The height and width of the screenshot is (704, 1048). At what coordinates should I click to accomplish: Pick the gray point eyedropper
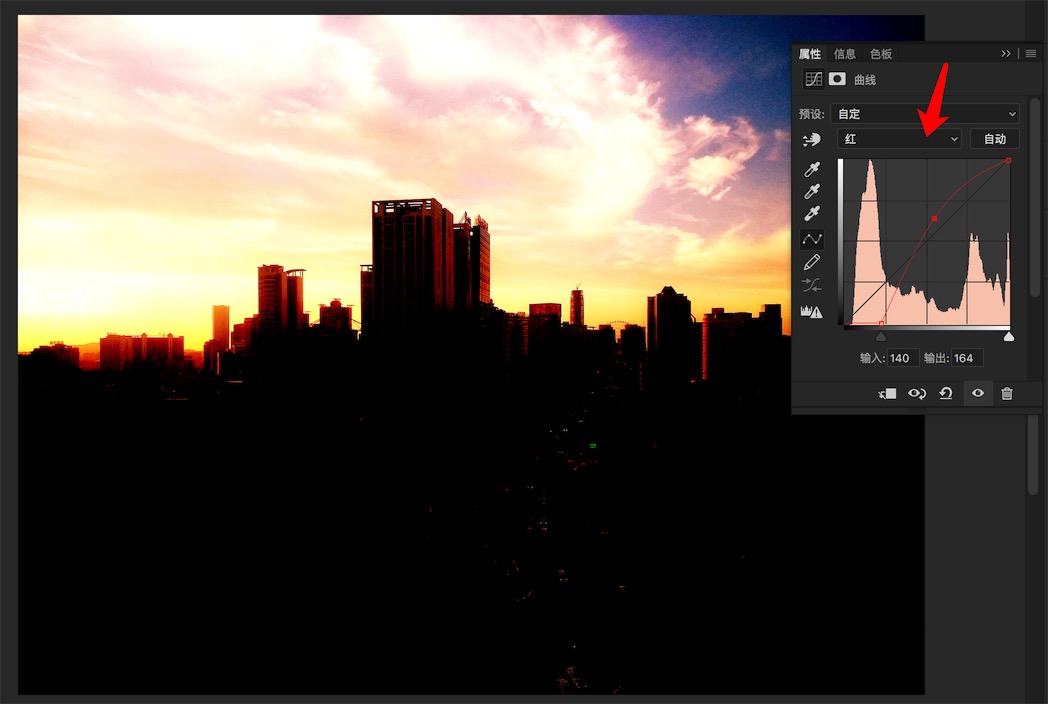pyautogui.click(x=812, y=192)
